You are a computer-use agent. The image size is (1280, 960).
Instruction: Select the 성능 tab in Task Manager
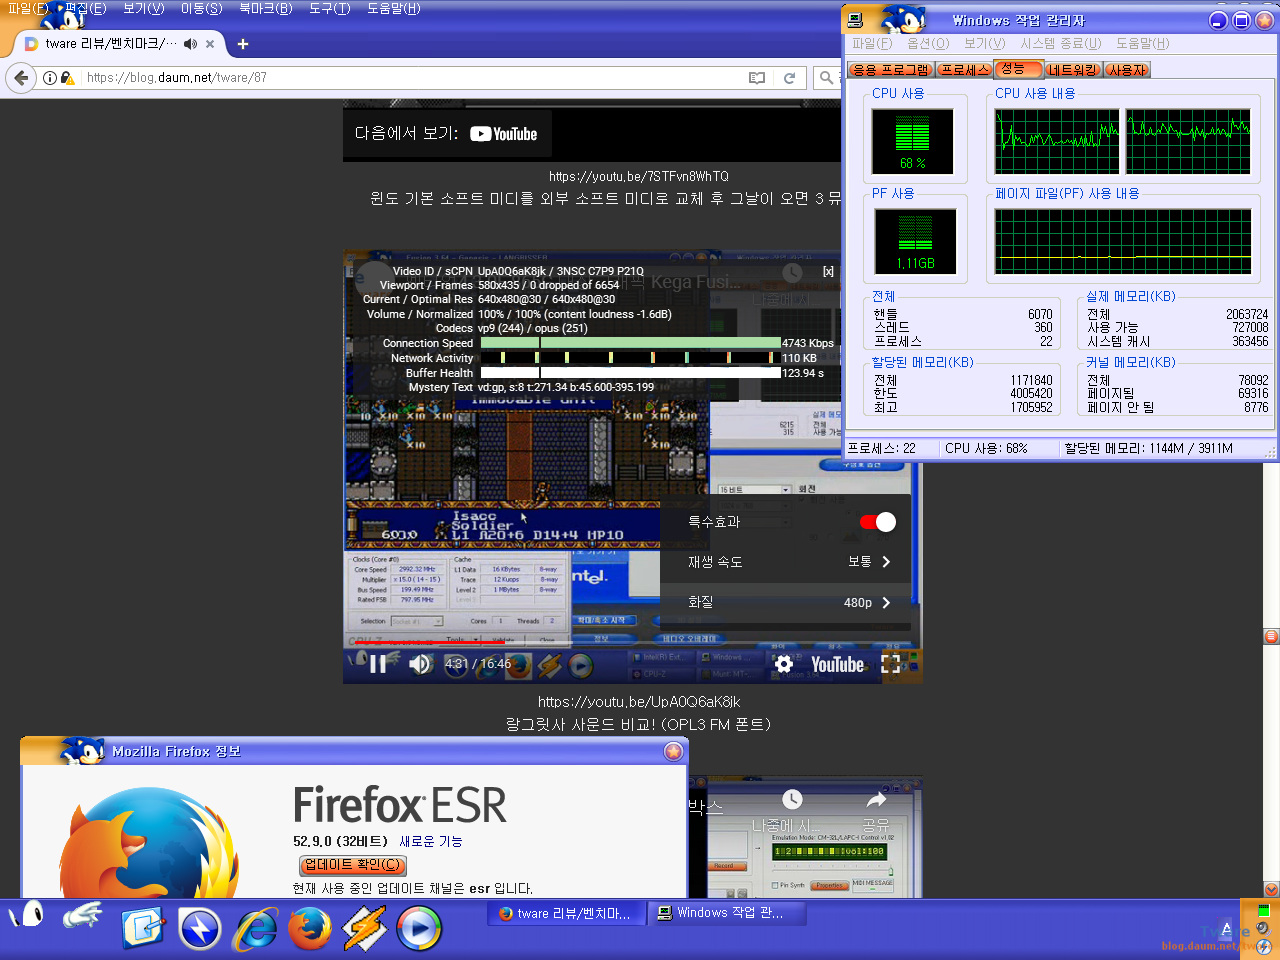(x=1018, y=68)
